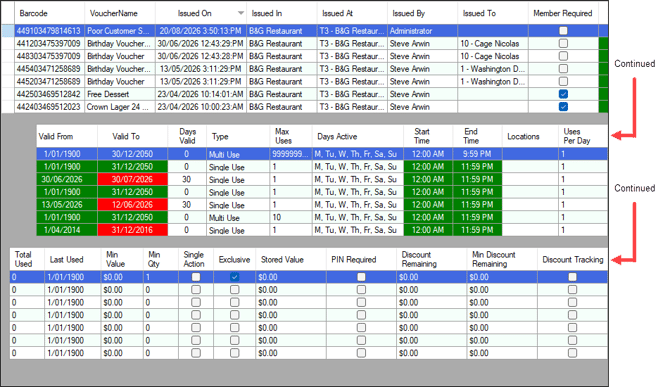Click the Exclusive column header

[234, 259]
